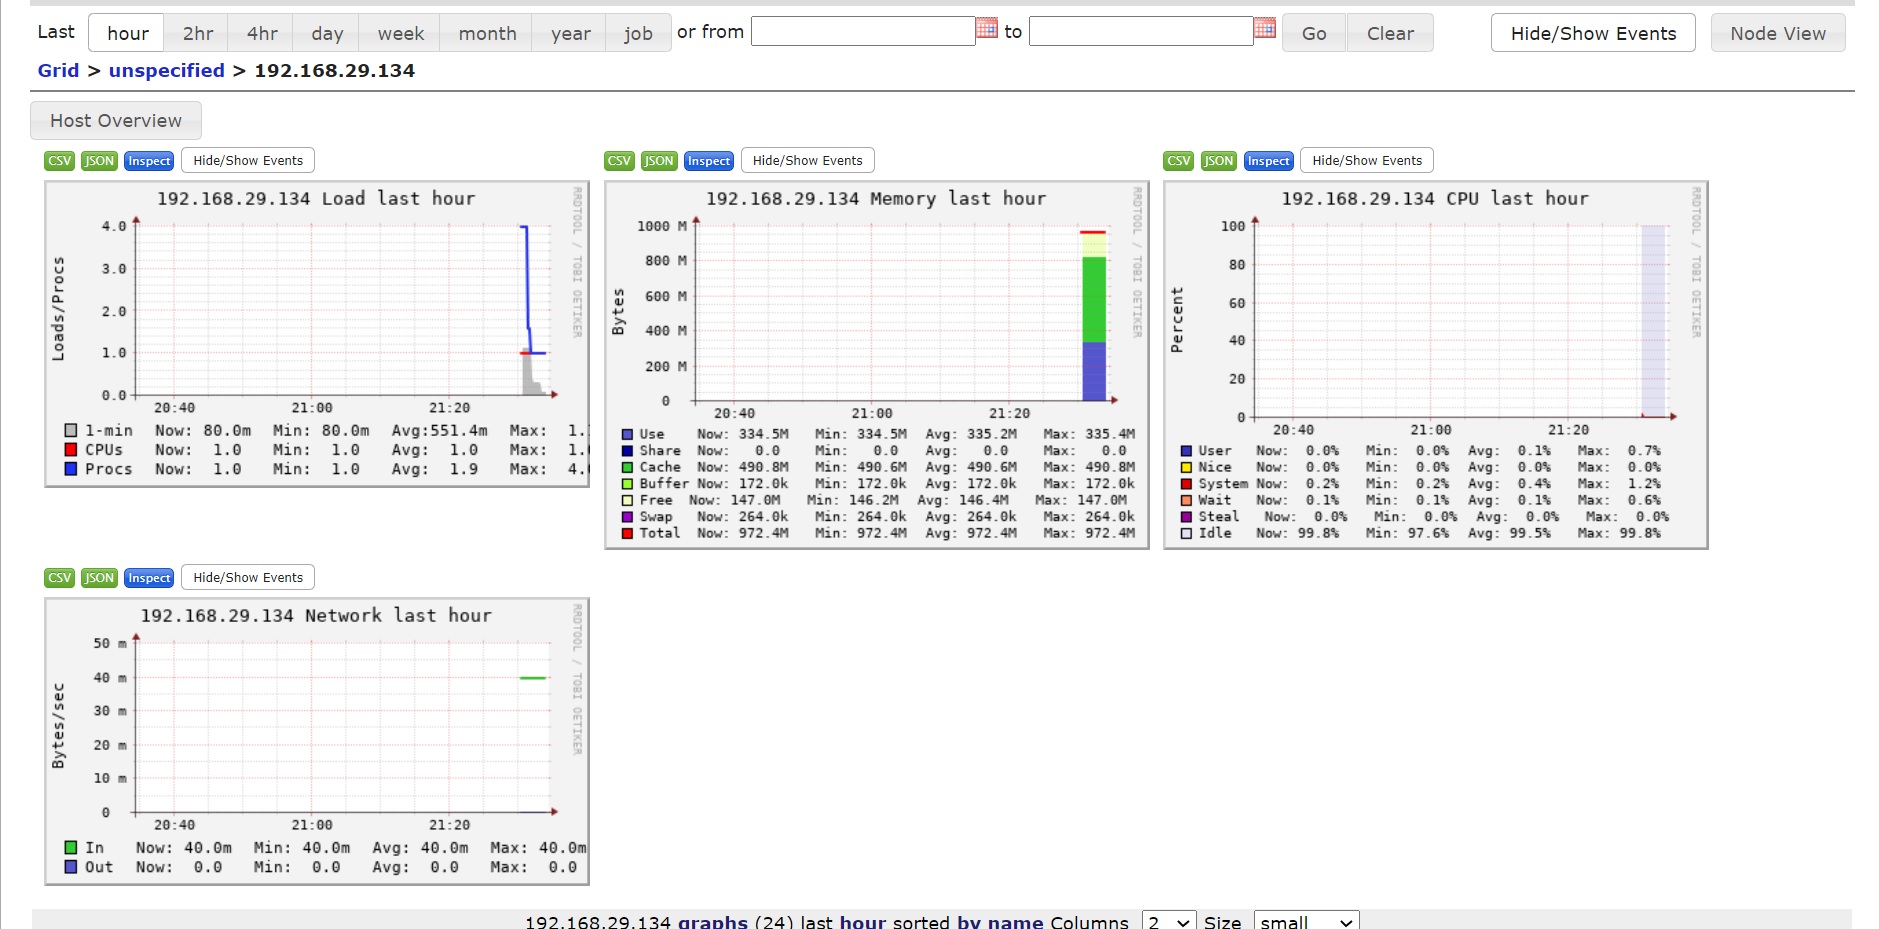
Task: Download CSV for the Network graph
Action: tap(60, 578)
